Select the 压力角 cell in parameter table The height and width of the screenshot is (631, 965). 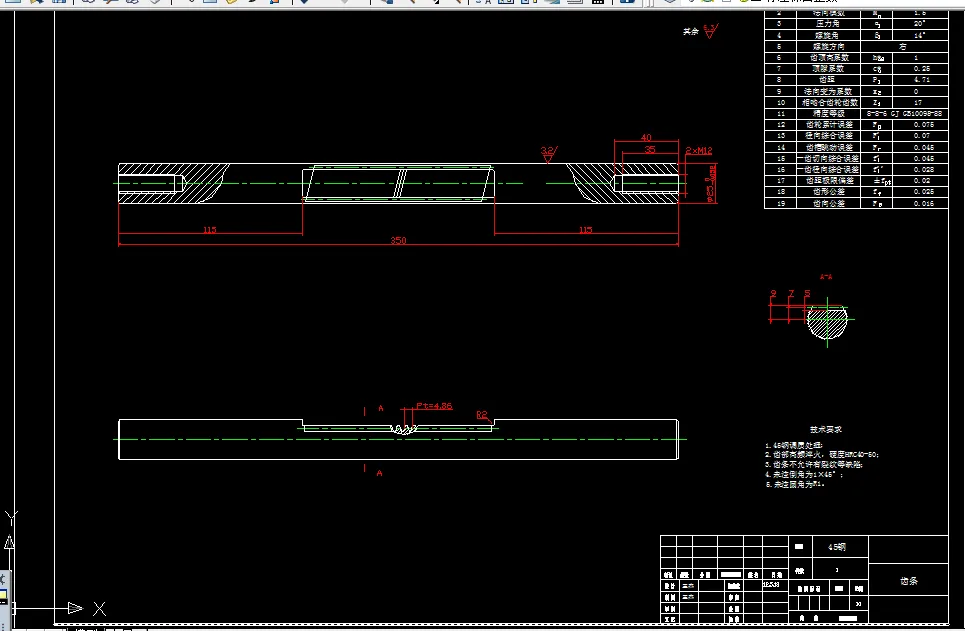828,23
